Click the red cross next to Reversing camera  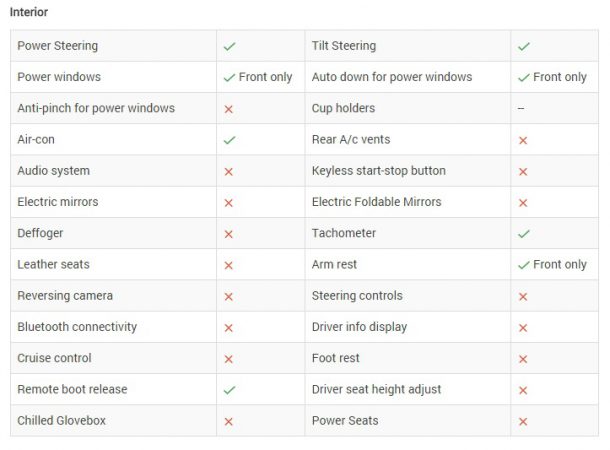pyautogui.click(x=229, y=296)
